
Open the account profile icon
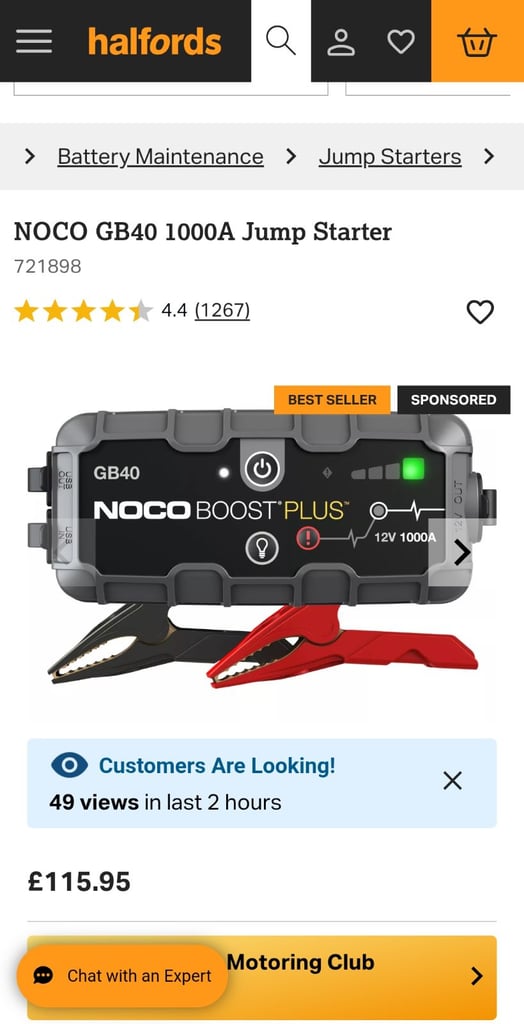tap(341, 42)
